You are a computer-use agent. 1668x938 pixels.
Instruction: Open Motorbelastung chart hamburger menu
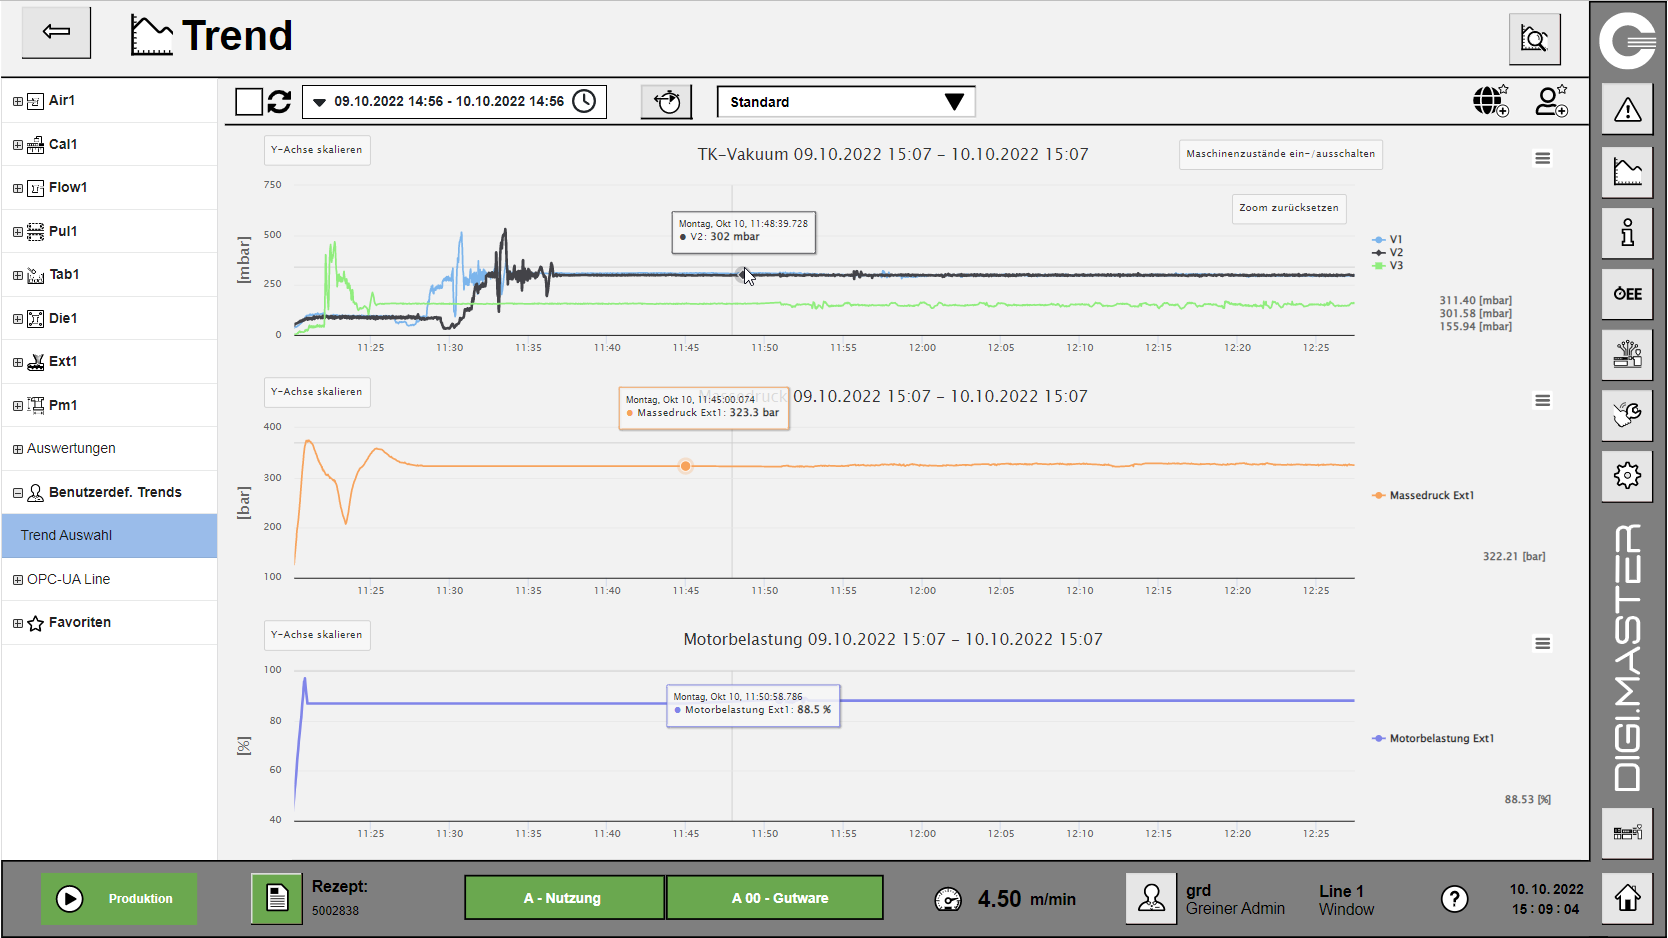coord(1543,644)
